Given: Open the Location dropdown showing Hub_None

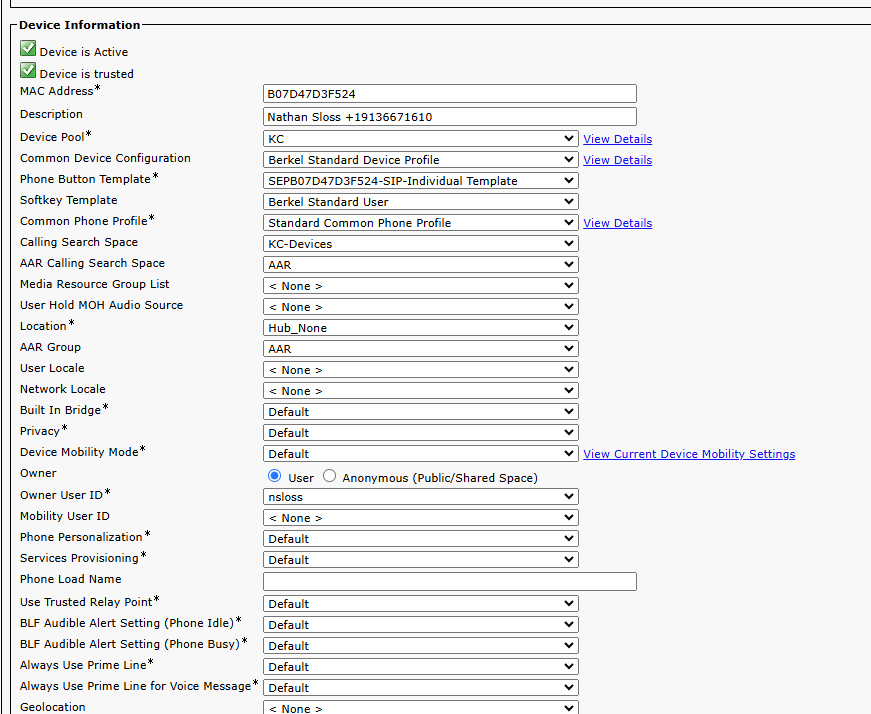Looking at the screenshot, I should [421, 327].
